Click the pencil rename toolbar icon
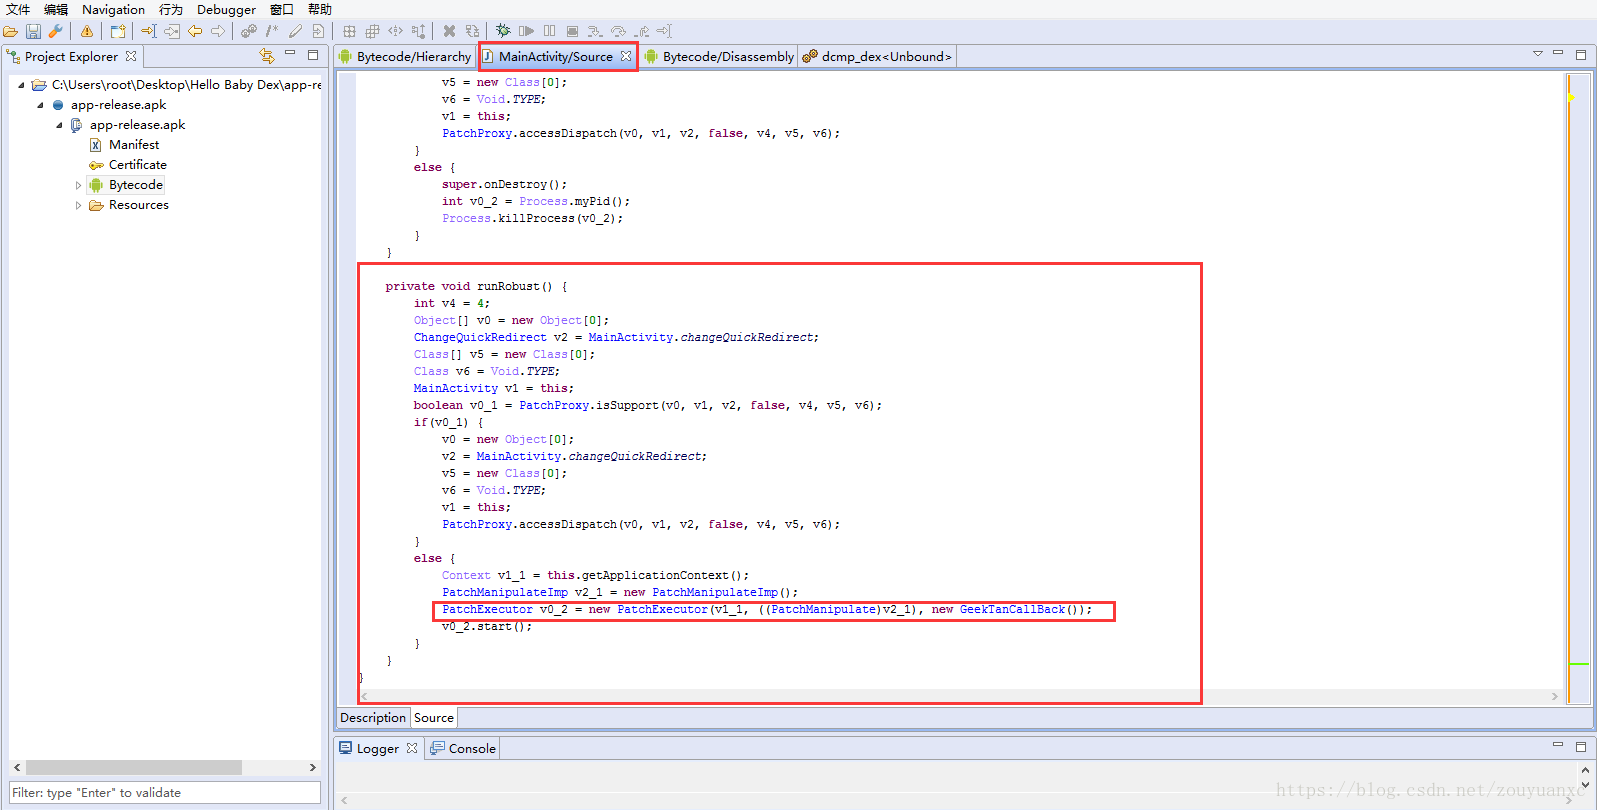The image size is (1597, 810). point(295,31)
